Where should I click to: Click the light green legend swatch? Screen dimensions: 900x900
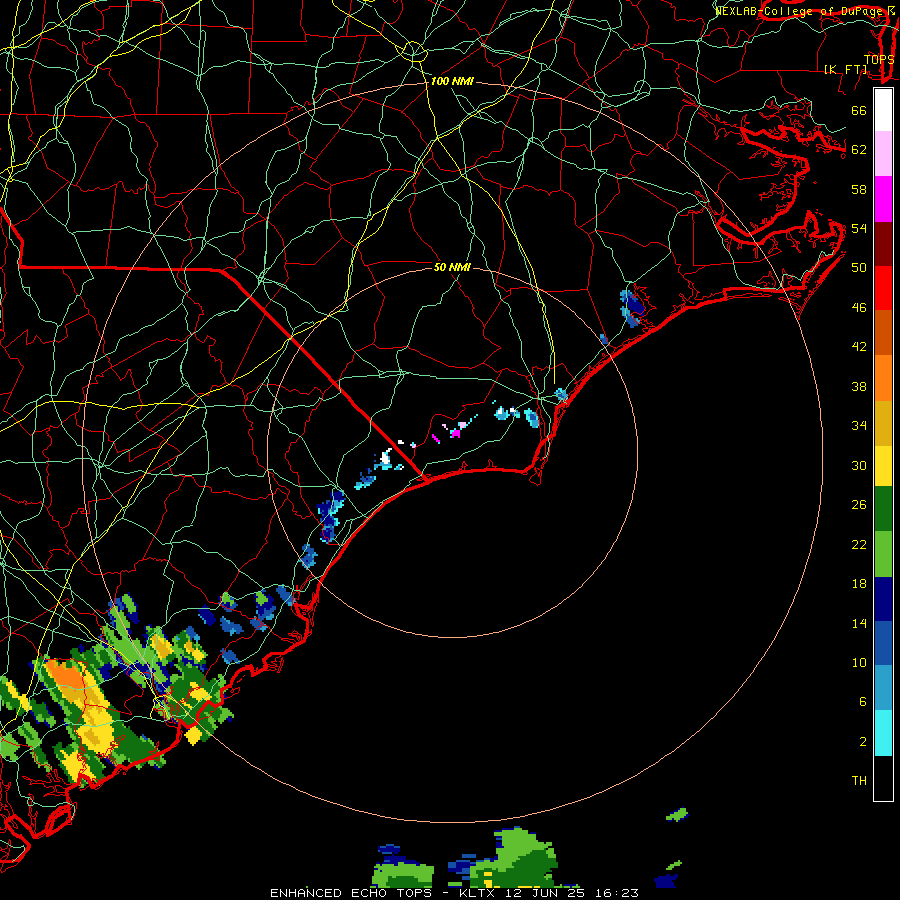click(883, 554)
